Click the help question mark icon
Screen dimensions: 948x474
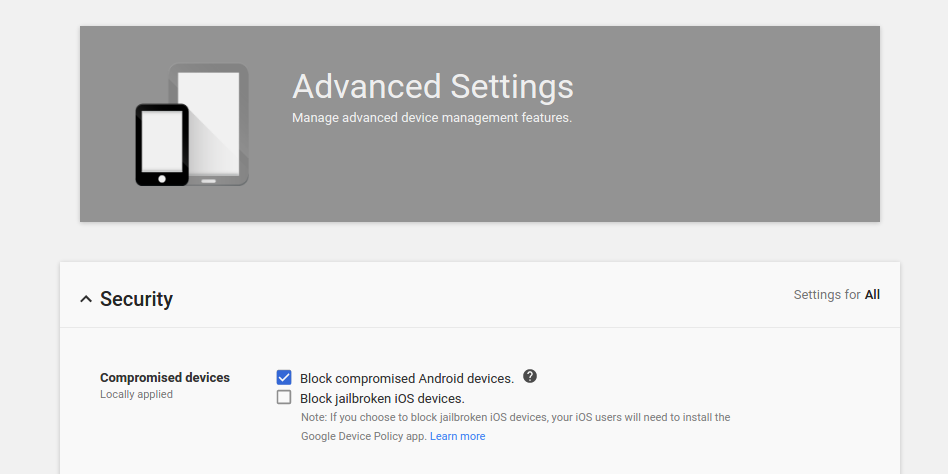[530, 376]
